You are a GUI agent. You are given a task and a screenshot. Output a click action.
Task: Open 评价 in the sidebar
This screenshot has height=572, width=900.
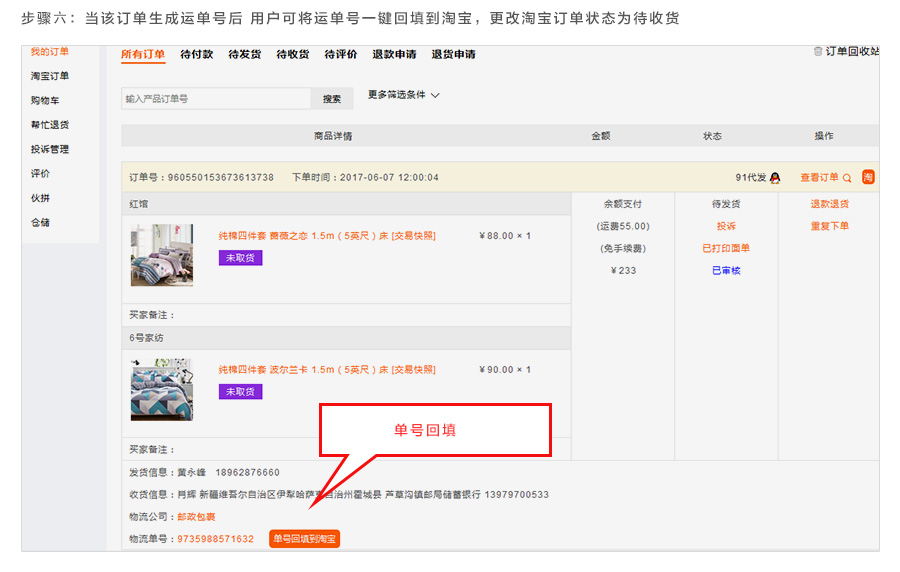40,173
